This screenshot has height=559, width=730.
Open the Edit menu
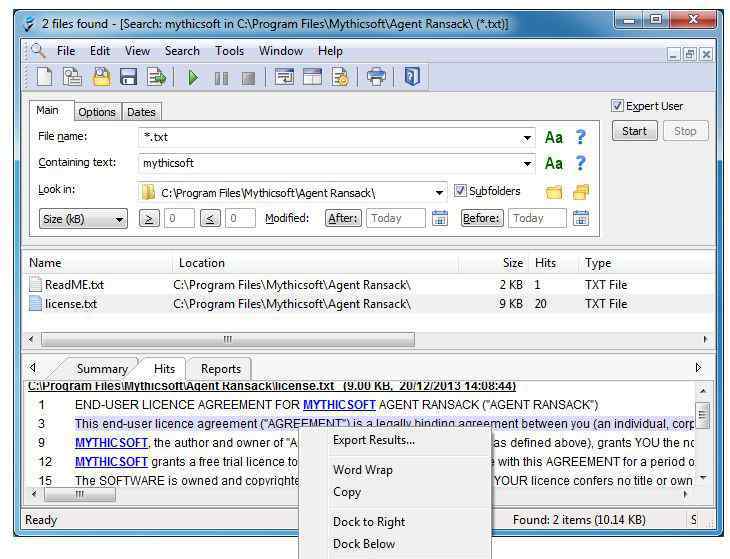pyautogui.click(x=100, y=51)
